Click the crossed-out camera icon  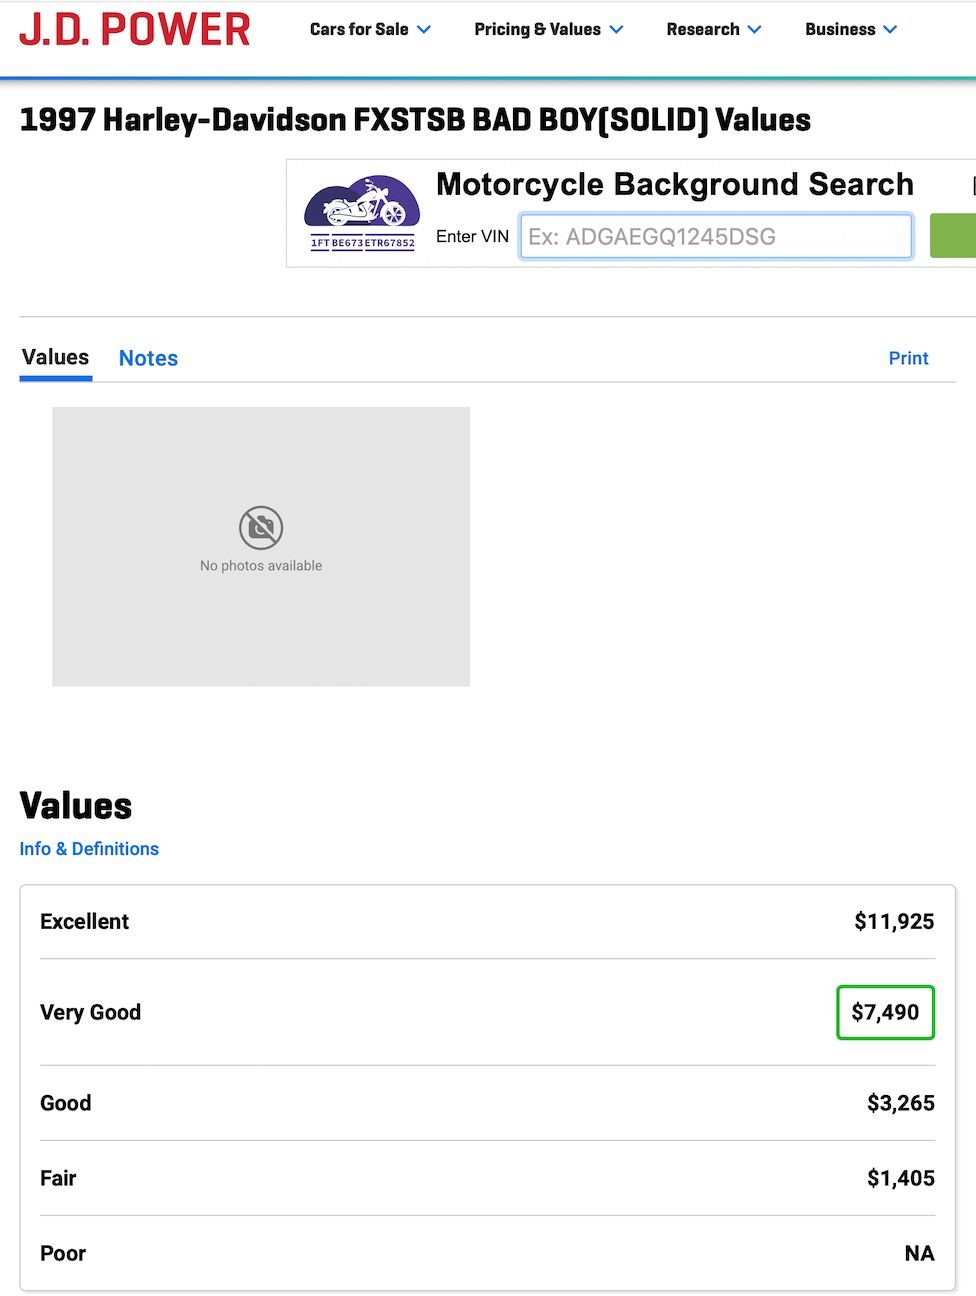[261, 527]
